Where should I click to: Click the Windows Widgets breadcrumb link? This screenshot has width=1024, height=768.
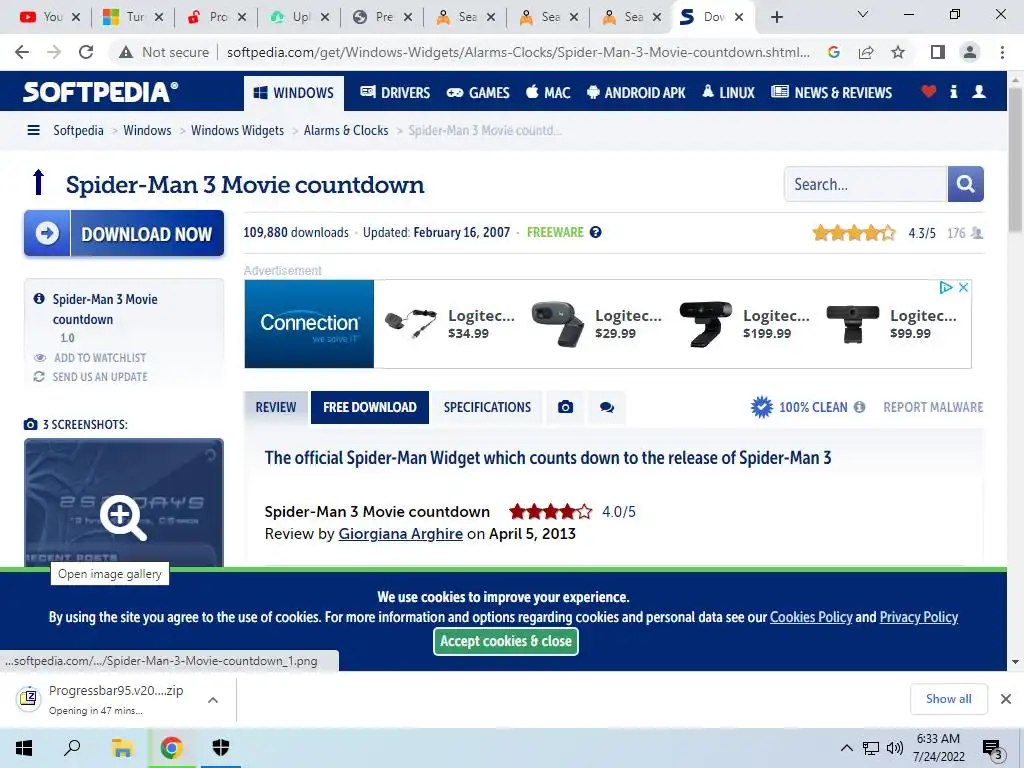[x=237, y=131]
